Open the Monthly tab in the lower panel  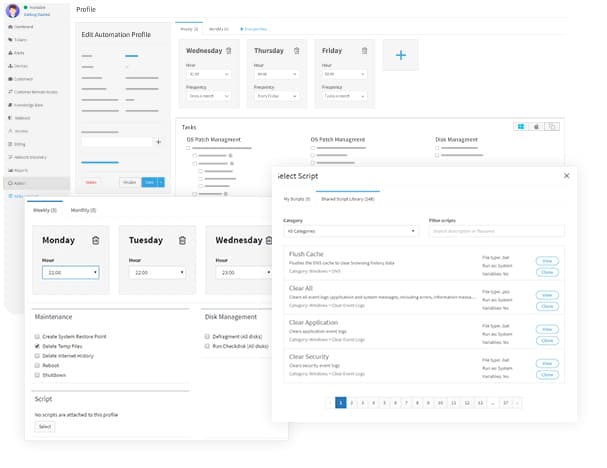83,210
